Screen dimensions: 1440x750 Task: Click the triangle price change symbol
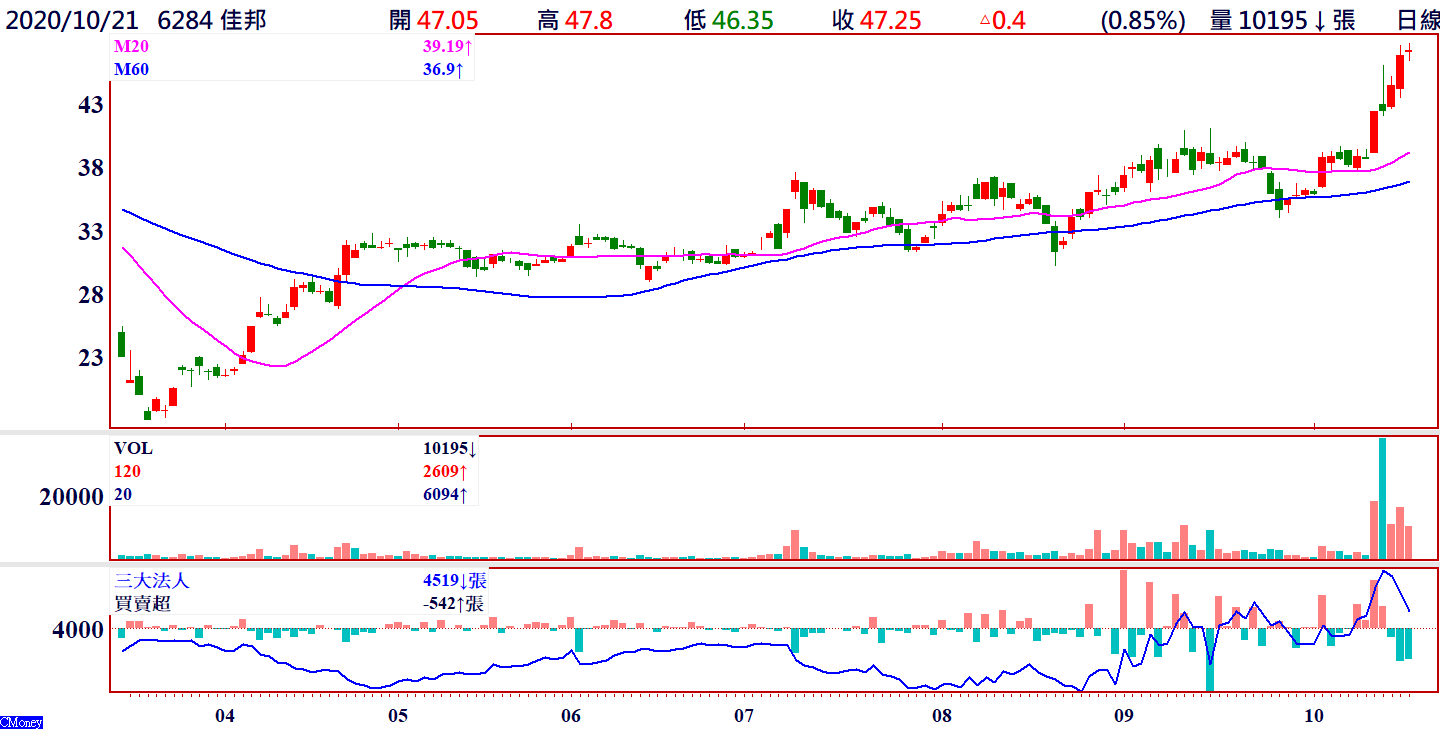[x=984, y=20]
